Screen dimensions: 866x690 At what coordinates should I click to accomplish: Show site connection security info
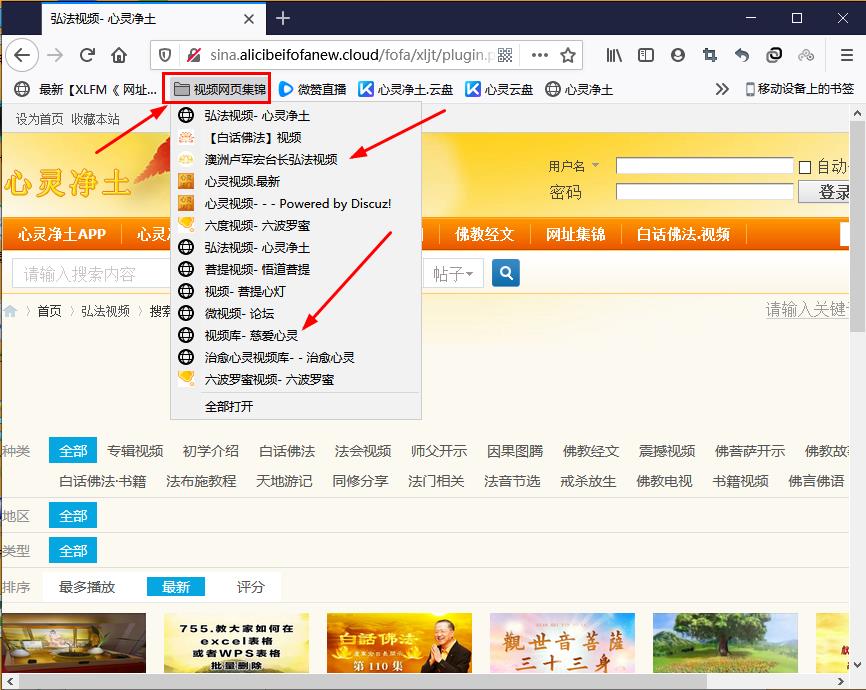[x=193, y=55]
